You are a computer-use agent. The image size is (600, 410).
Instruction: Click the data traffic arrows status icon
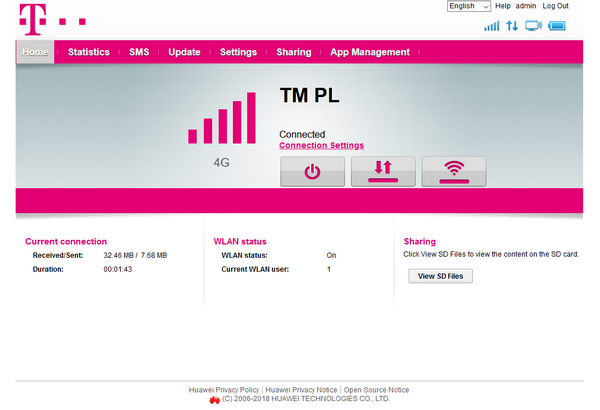[513, 26]
